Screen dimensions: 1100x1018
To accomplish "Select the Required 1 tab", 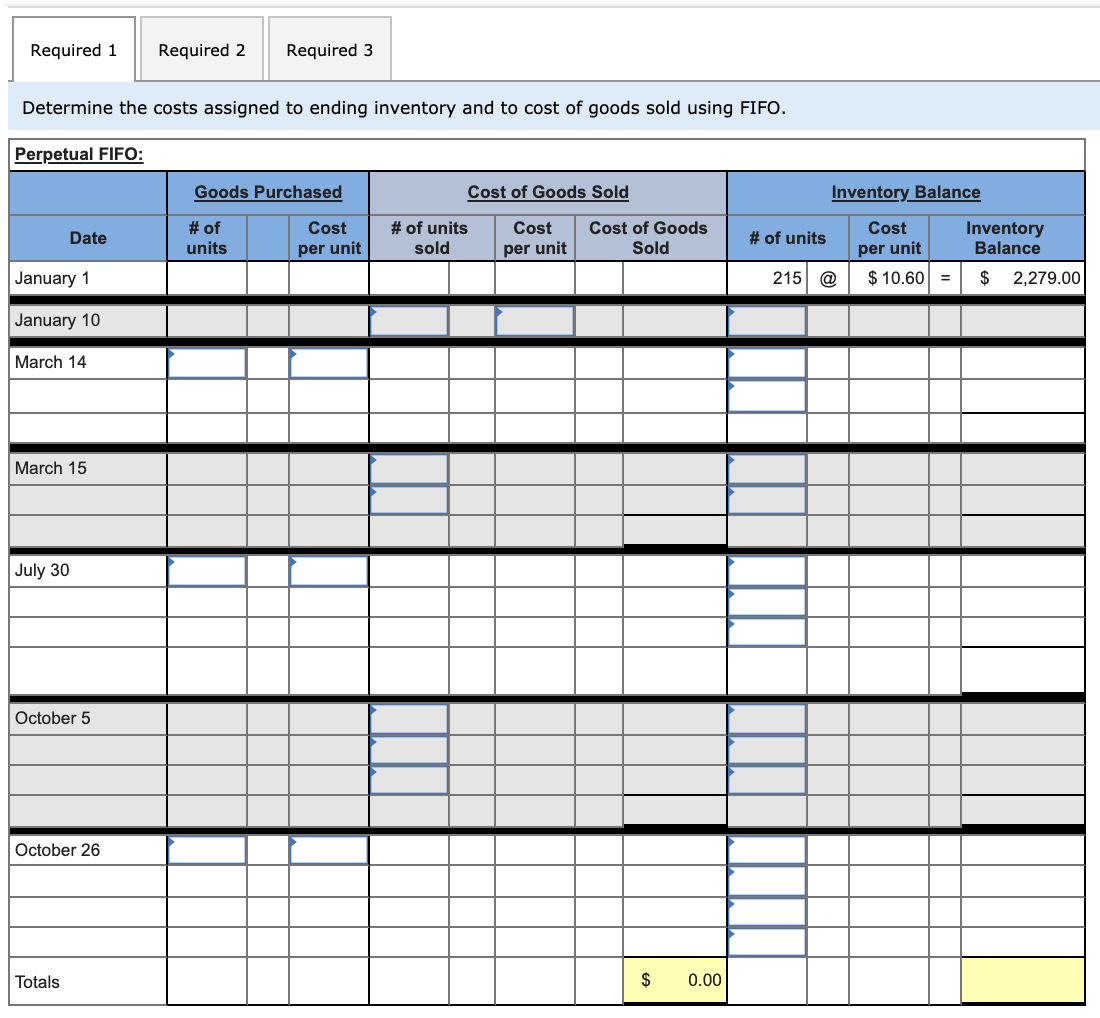I will (x=72, y=48).
